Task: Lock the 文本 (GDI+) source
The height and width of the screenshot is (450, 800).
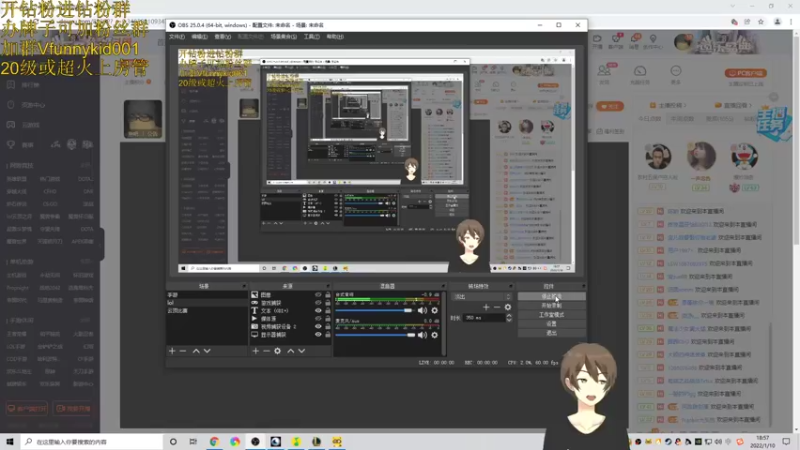Action: pyautogui.click(x=328, y=311)
